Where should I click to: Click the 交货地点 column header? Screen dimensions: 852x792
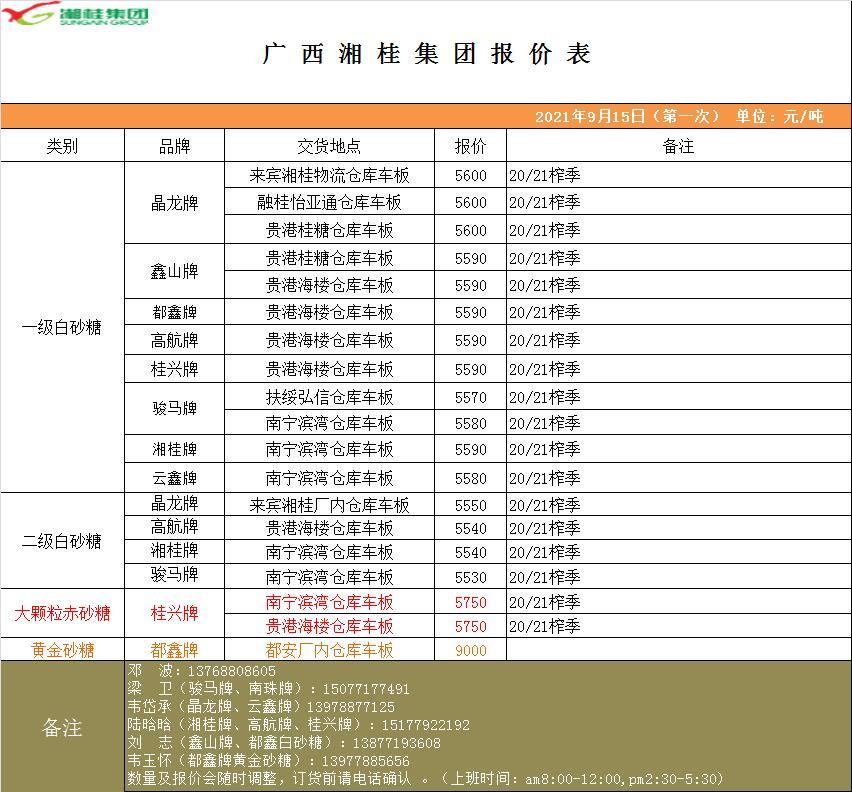click(x=329, y=146)
